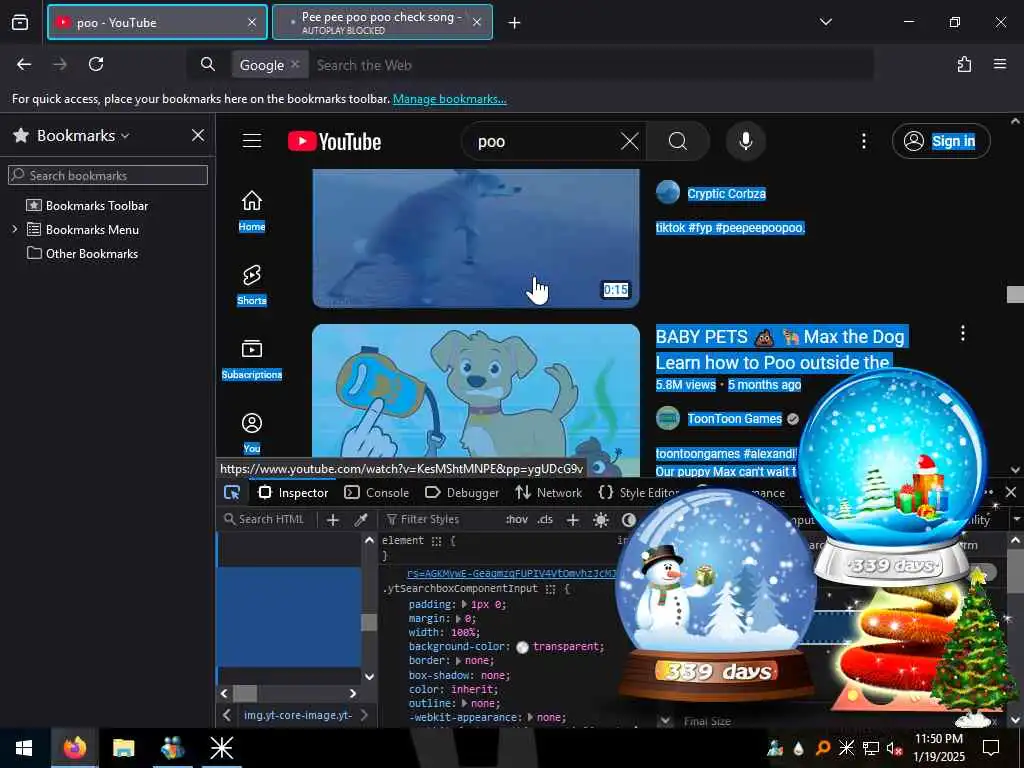Open File Explorer from taskbar
This screenshot has height=768, width=1024.
pos(123,748)
